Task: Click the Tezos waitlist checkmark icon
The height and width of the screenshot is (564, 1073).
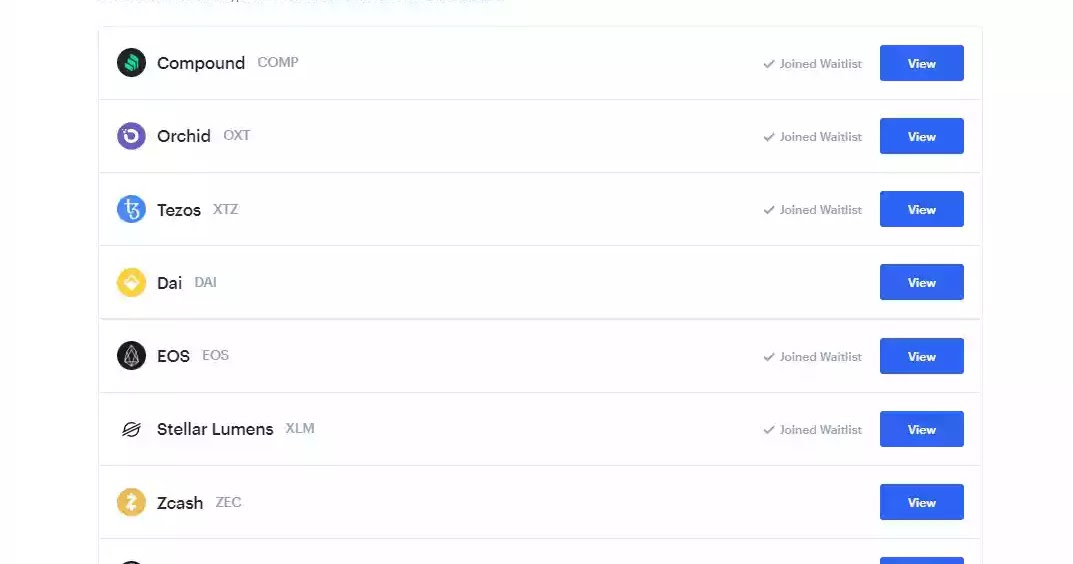Action: click(769, 210)
